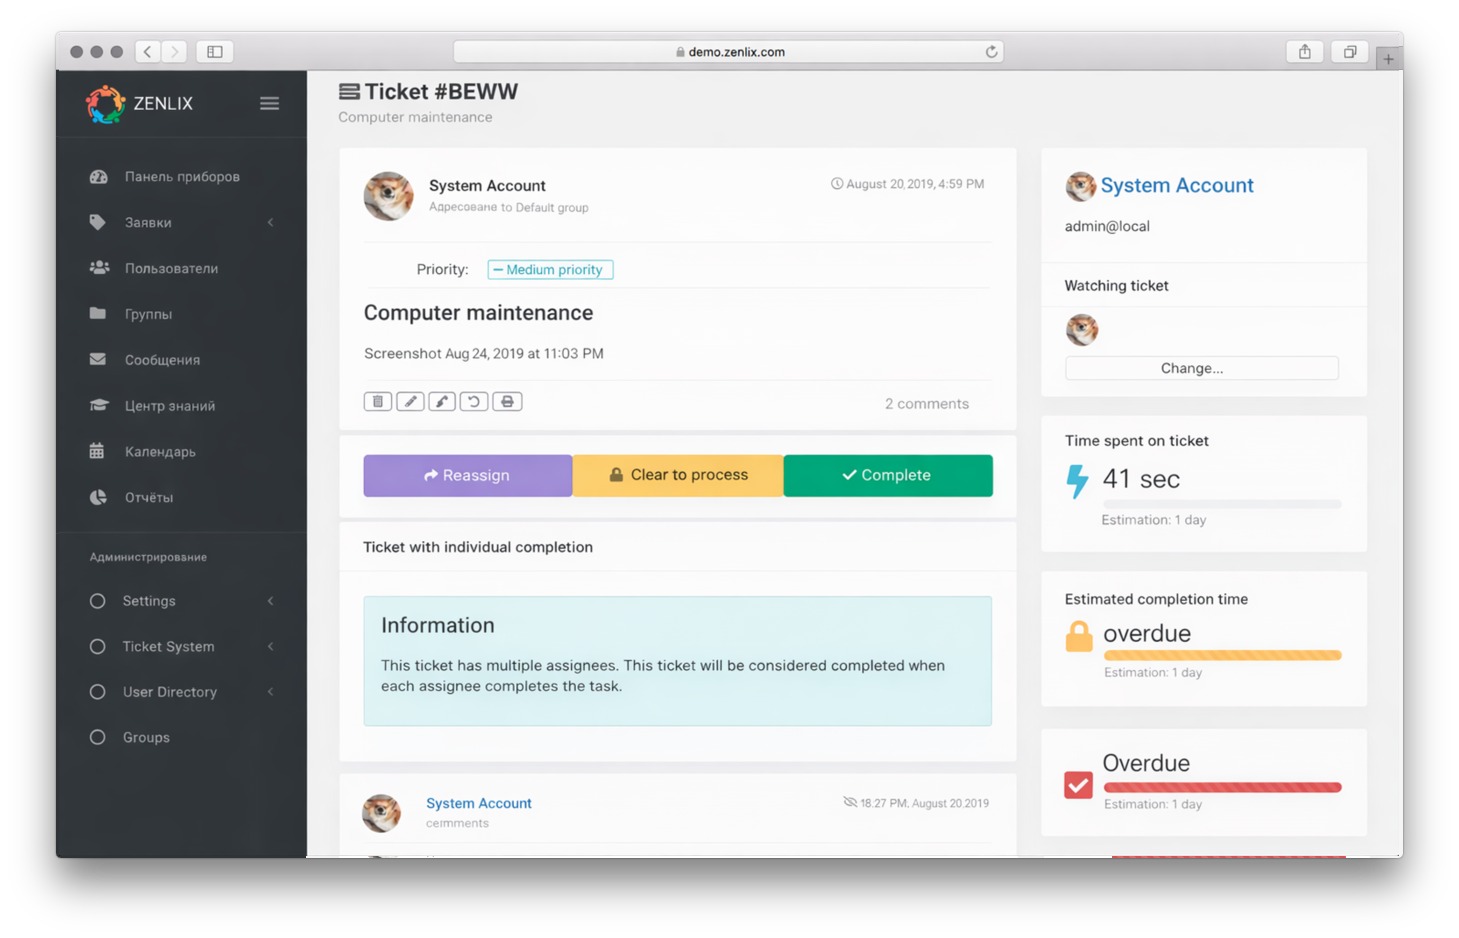Screen dimensions: 1459x938
Task: Click the browser share icon
Action: tap(1304, 52)
